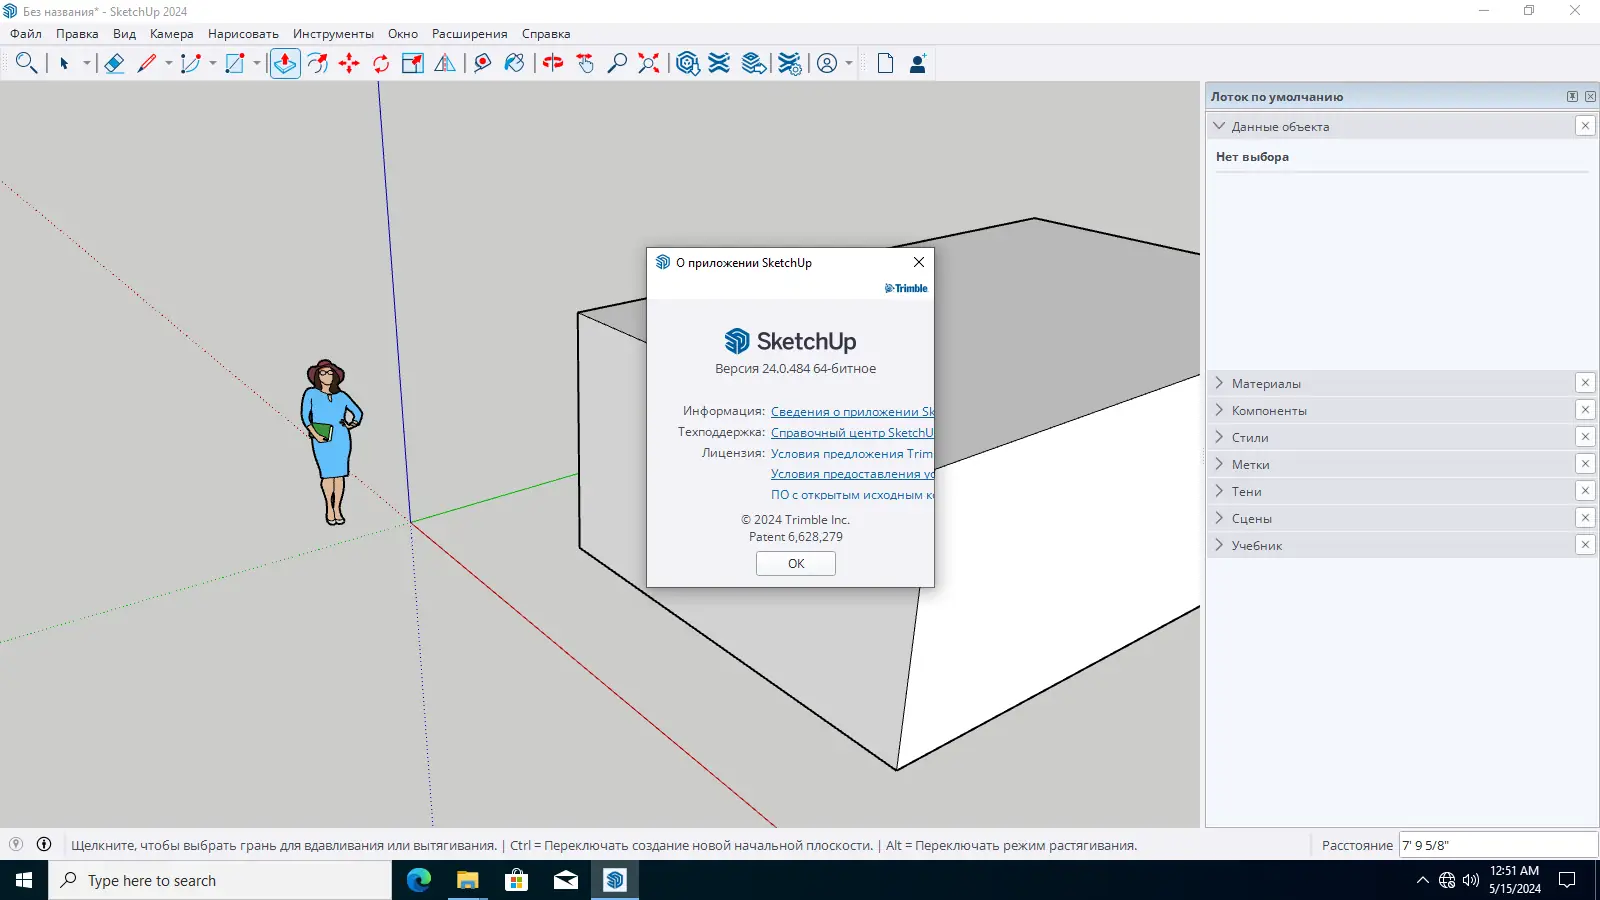This screenshot has width=1600, height=900.
Task: Pick the red pencil Line tool
Action: tap(147, 63)
